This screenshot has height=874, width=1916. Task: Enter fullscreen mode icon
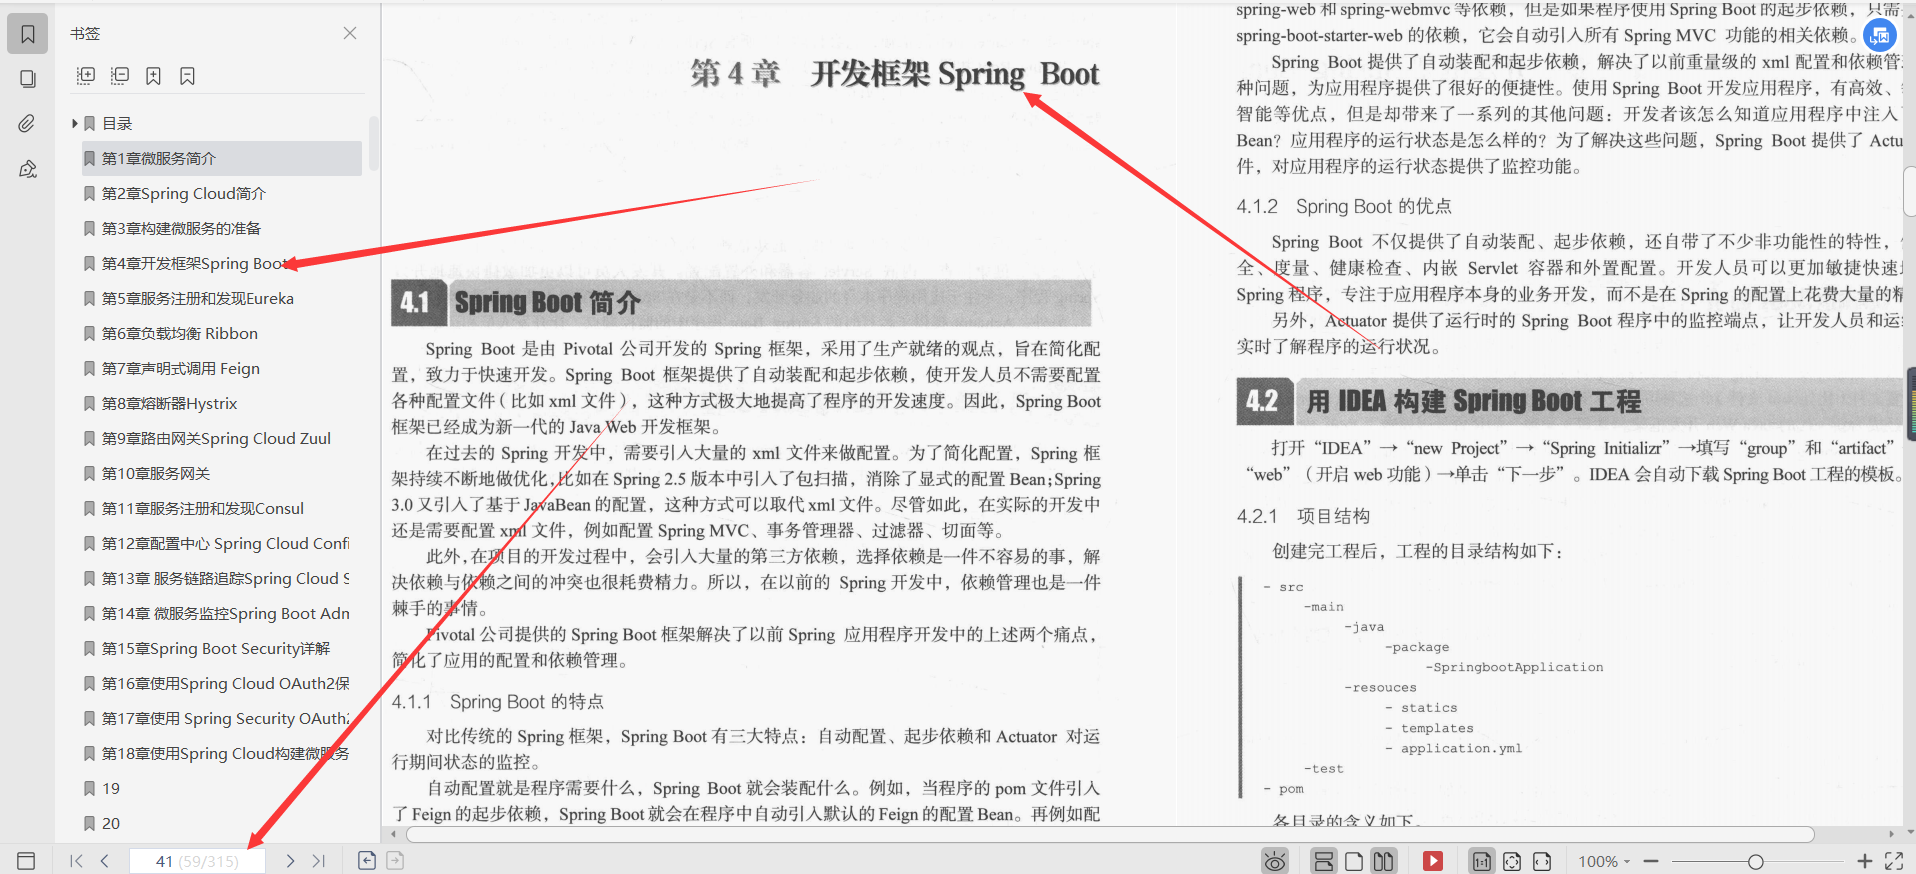[x=1894, y=861]
